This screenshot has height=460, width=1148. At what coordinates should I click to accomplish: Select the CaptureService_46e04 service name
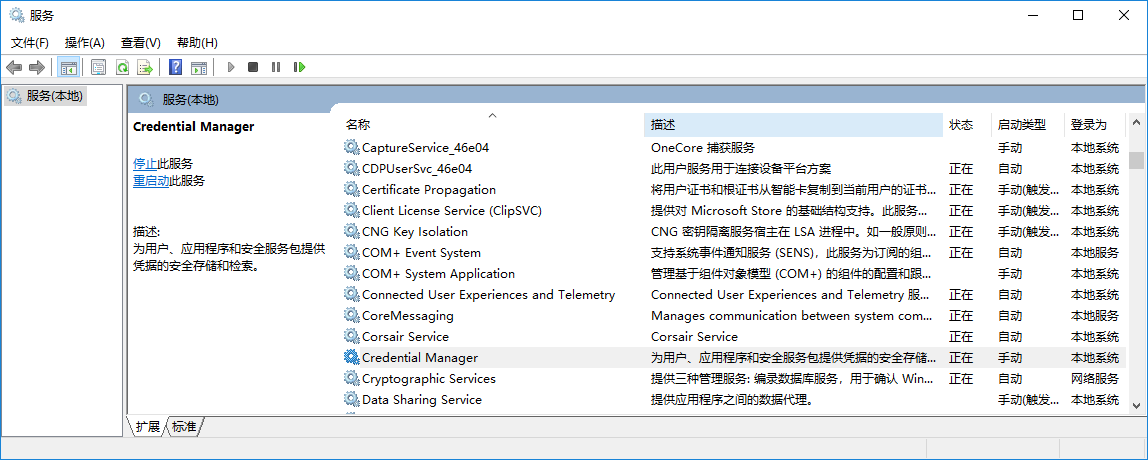pyautogui.click(x=425, y=147)
